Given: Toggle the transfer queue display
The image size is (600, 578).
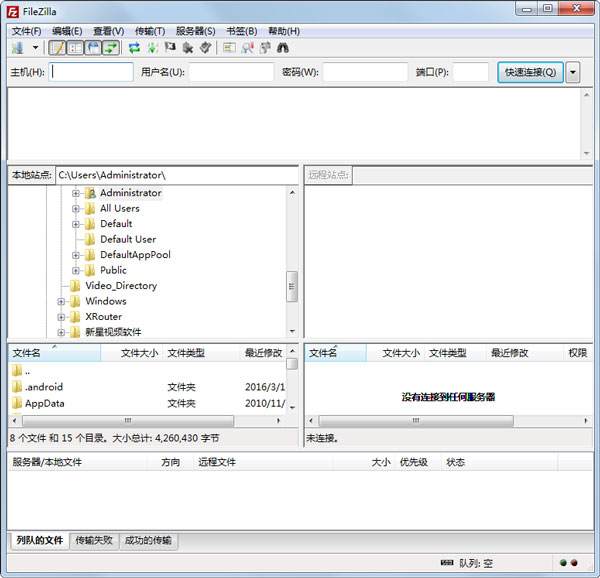Looking at the screenshot, I should click(x=110, y=47).
